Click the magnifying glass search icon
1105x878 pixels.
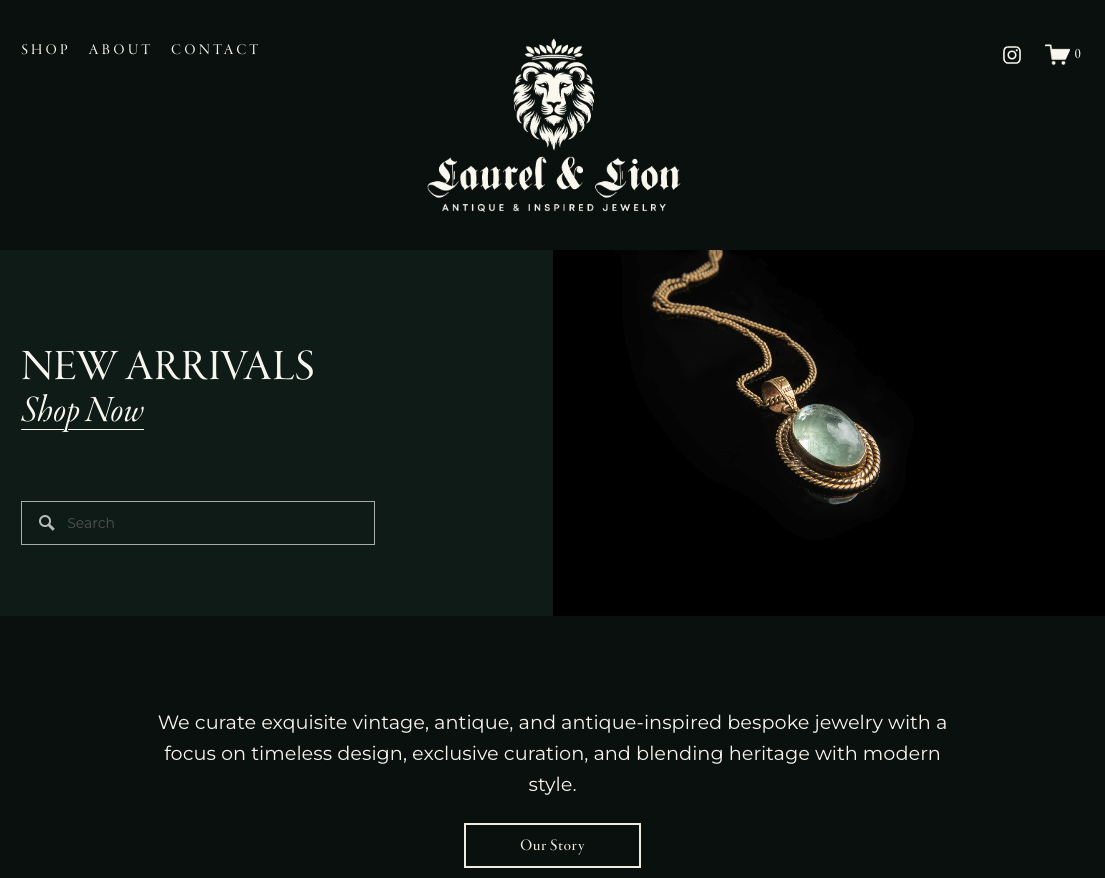[47, 523]
